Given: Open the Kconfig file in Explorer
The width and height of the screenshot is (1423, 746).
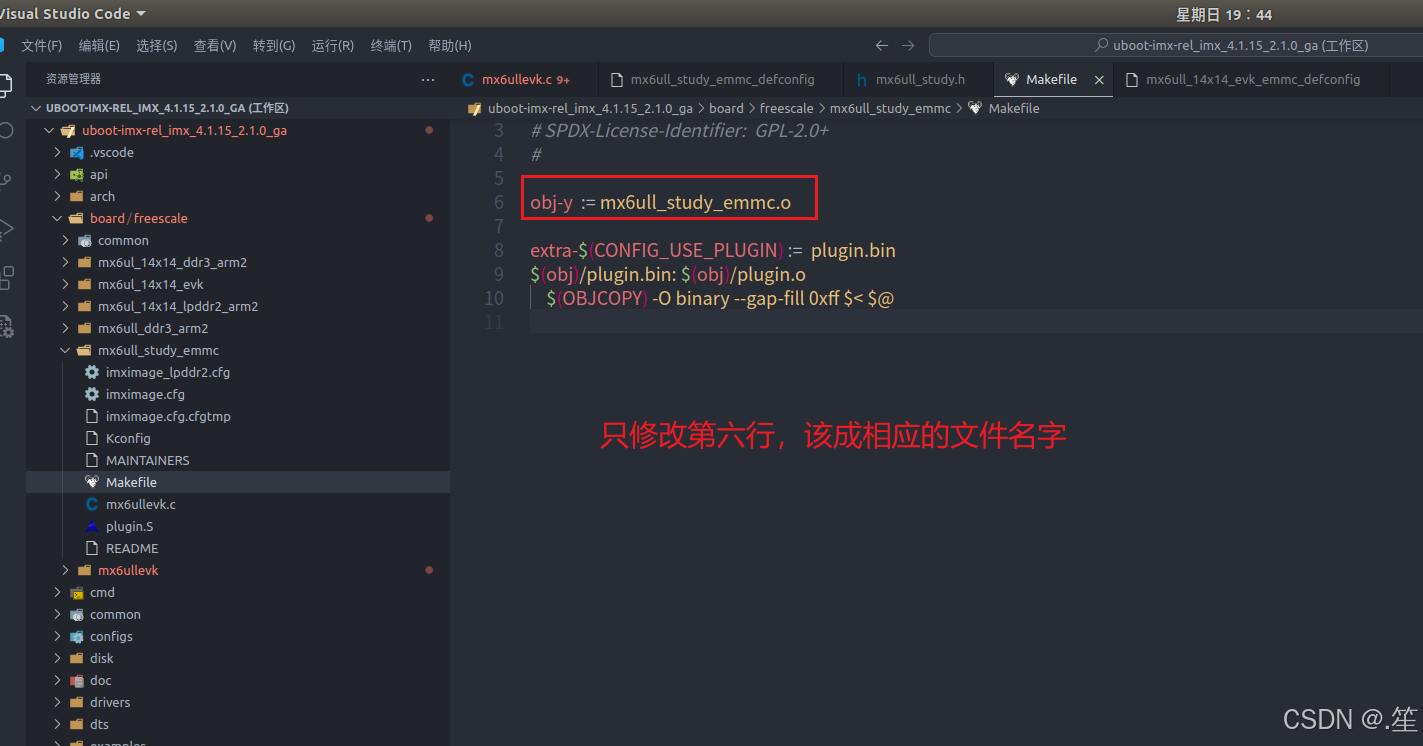Looking at the screenshot, I should pos(131,438).
